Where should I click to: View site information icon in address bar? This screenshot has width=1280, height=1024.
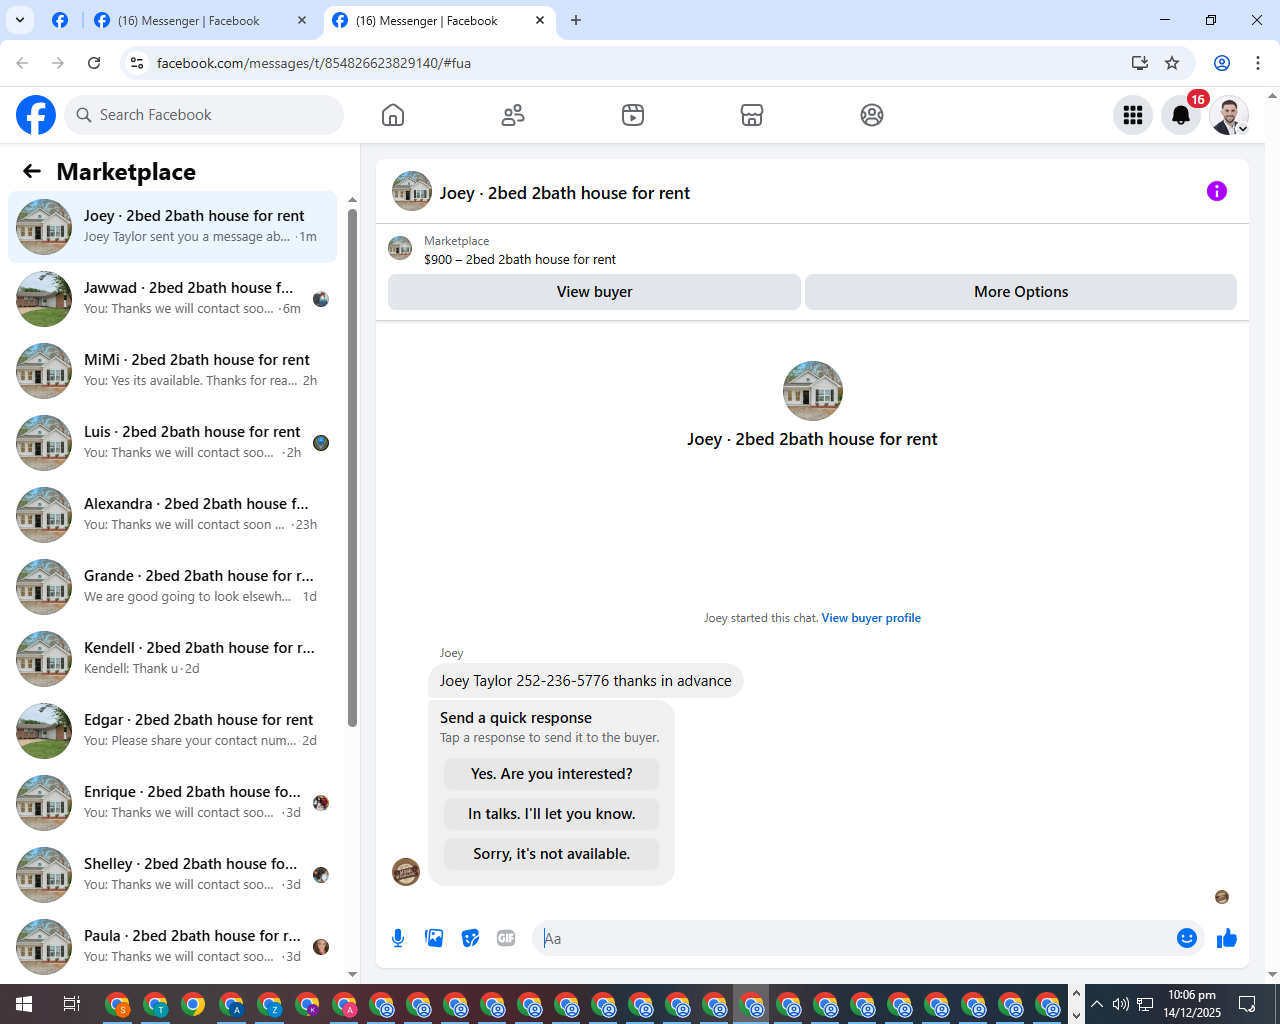tap(138, 63)
